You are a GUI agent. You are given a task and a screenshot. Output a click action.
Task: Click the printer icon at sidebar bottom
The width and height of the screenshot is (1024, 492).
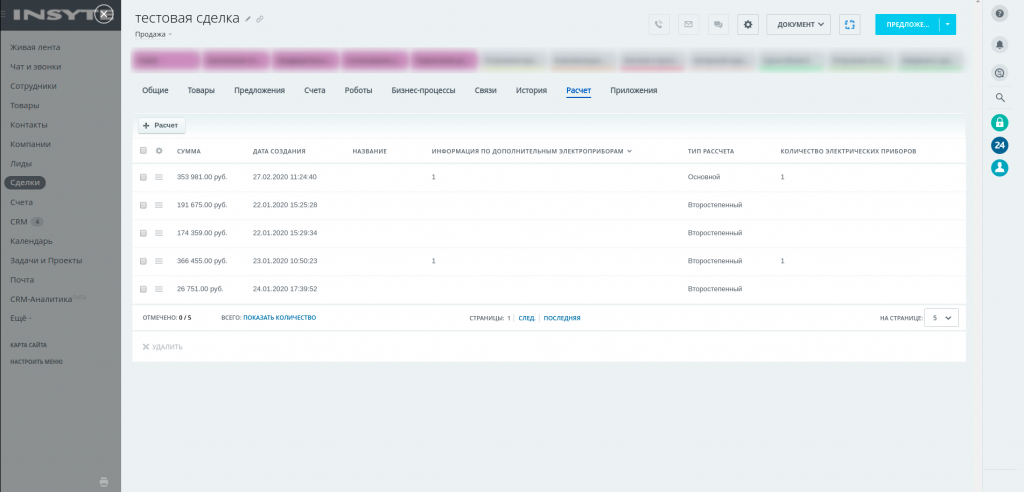[x=104, y=482]
